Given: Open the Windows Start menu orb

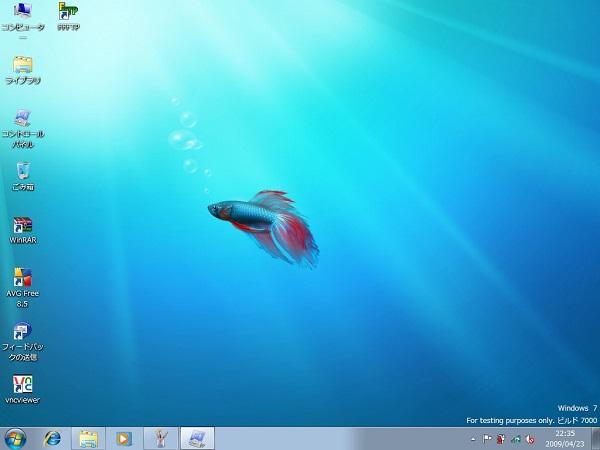Looking at the screenshot, I should 15,438.
